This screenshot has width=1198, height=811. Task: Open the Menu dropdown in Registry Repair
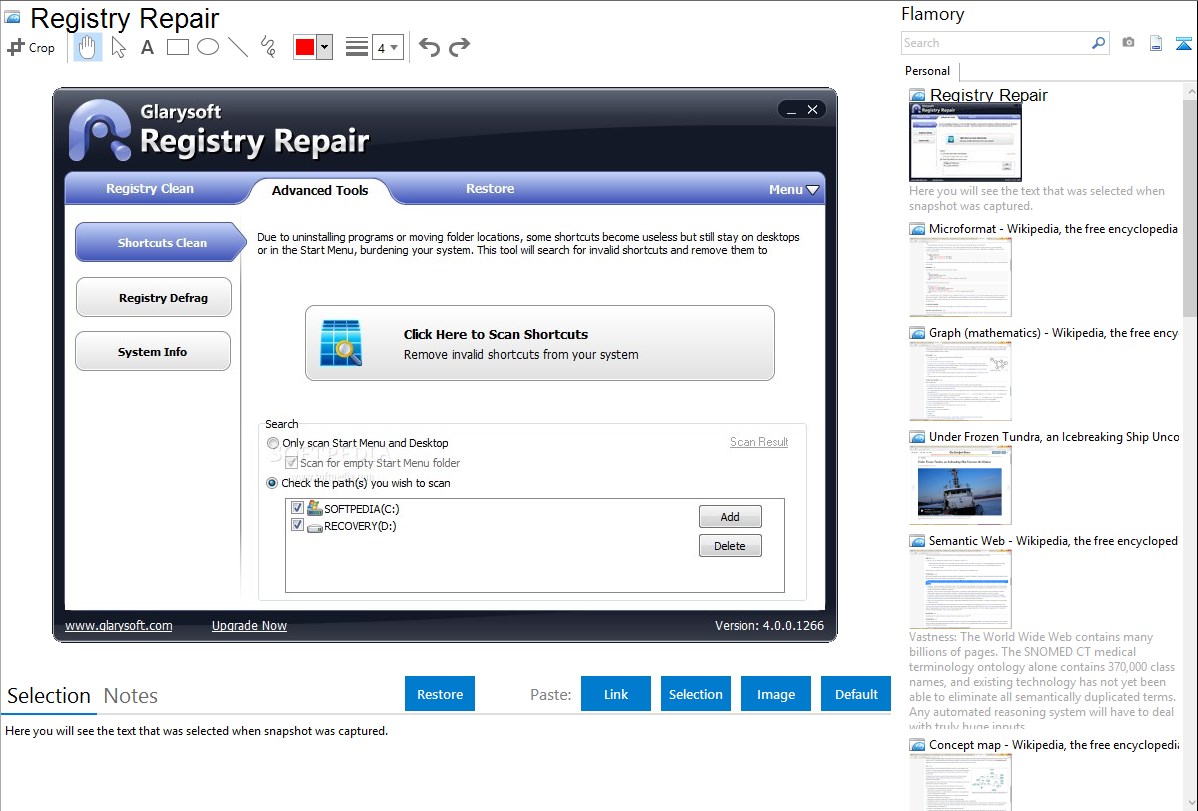click(x=793, y=190)
